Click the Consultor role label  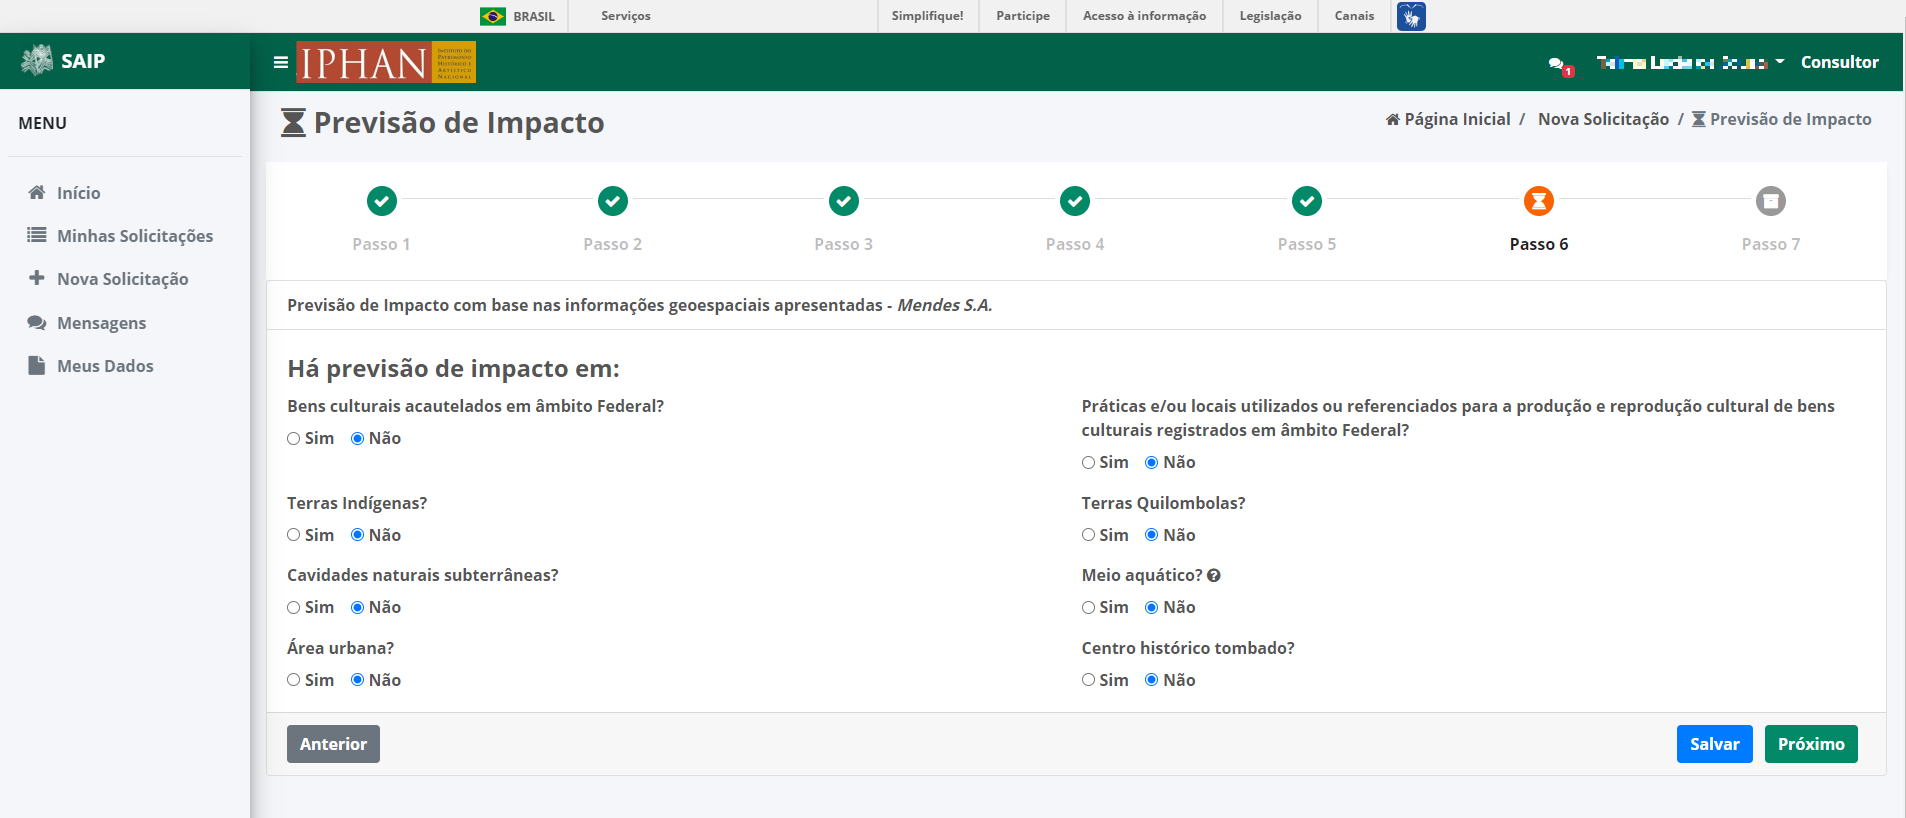coord(1840,62)
